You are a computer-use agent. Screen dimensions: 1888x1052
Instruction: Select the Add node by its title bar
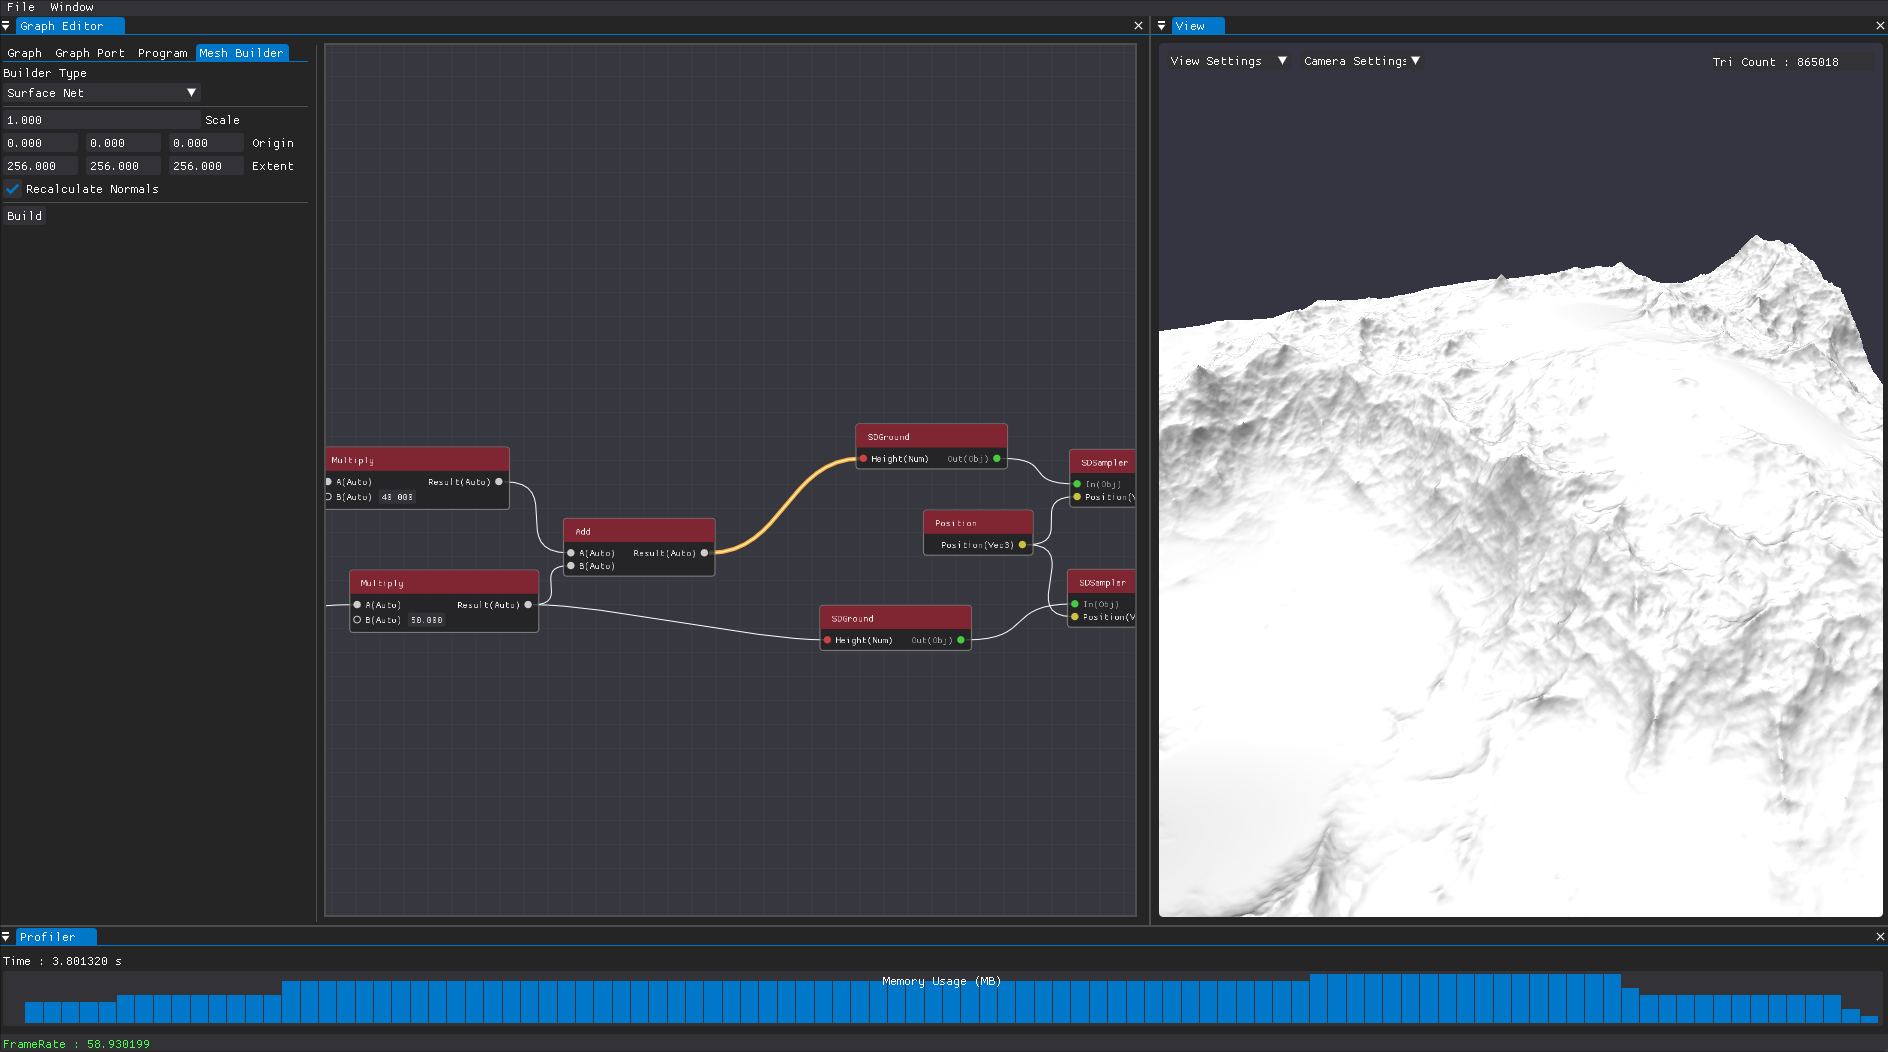pos(639,531)
